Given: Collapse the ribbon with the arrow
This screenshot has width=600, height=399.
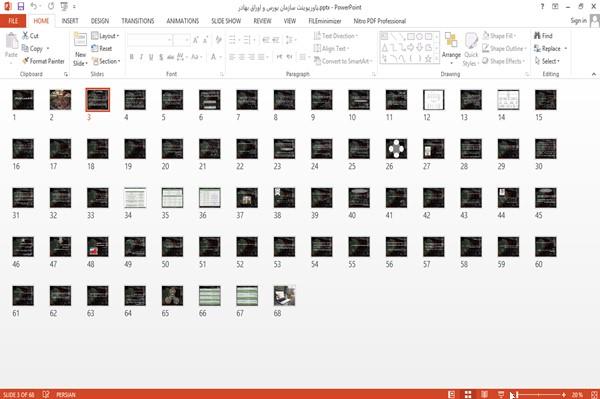Looking at the screenshot, I should point(594,74).
